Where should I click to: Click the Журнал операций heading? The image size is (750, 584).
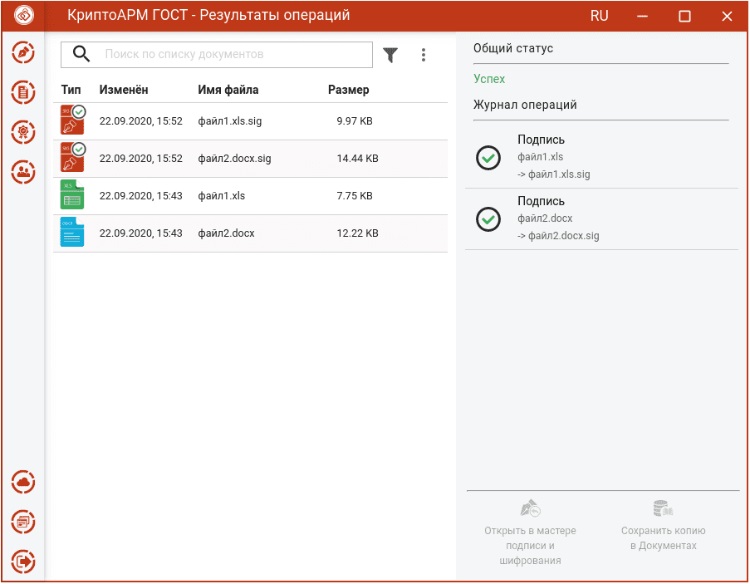tap(525, 105)
